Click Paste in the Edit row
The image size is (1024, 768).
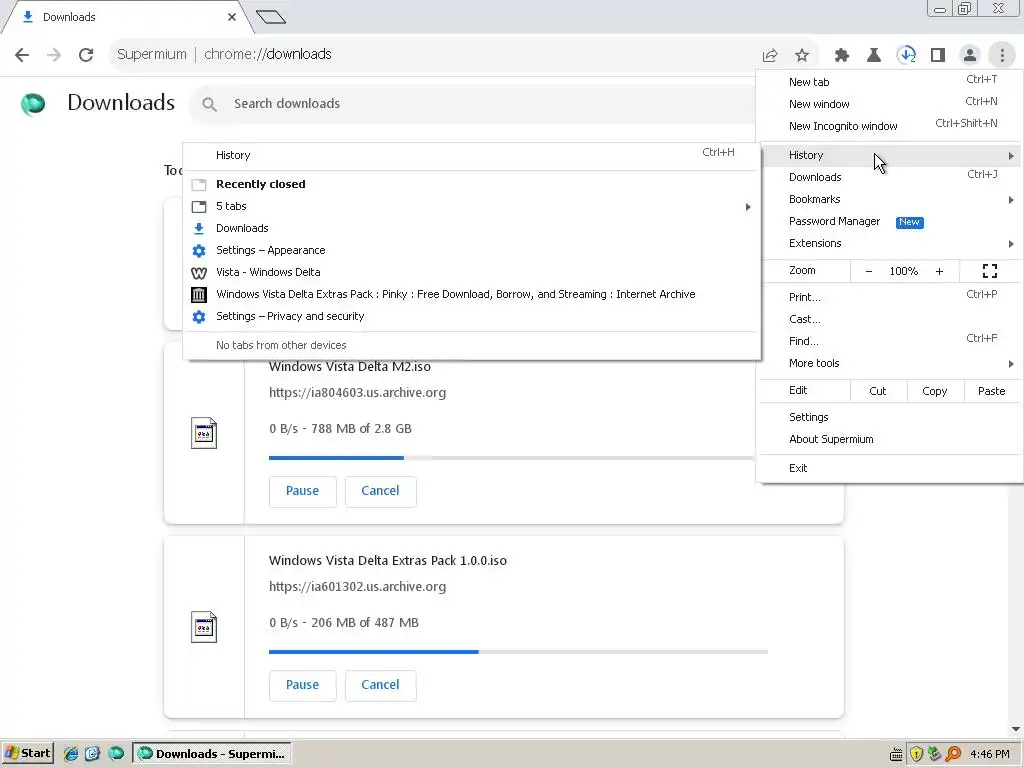(991, 391)
